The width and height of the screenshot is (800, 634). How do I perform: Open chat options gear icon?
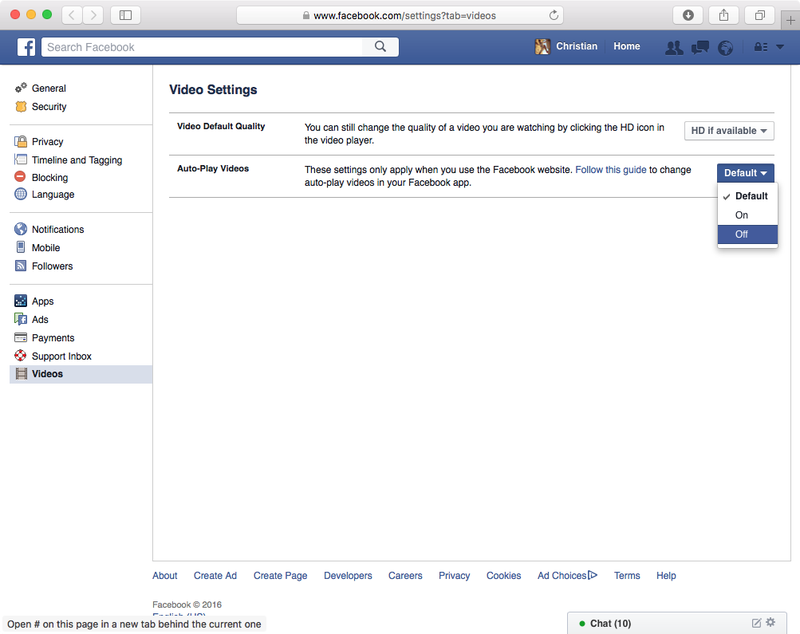pos(771,622)
